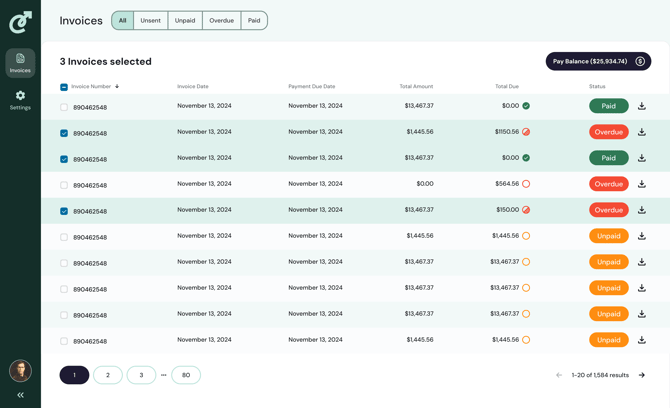The height and width of the screenshot is (408, 670).
Task: Go to page 3
Action: (x=141, y=375)
